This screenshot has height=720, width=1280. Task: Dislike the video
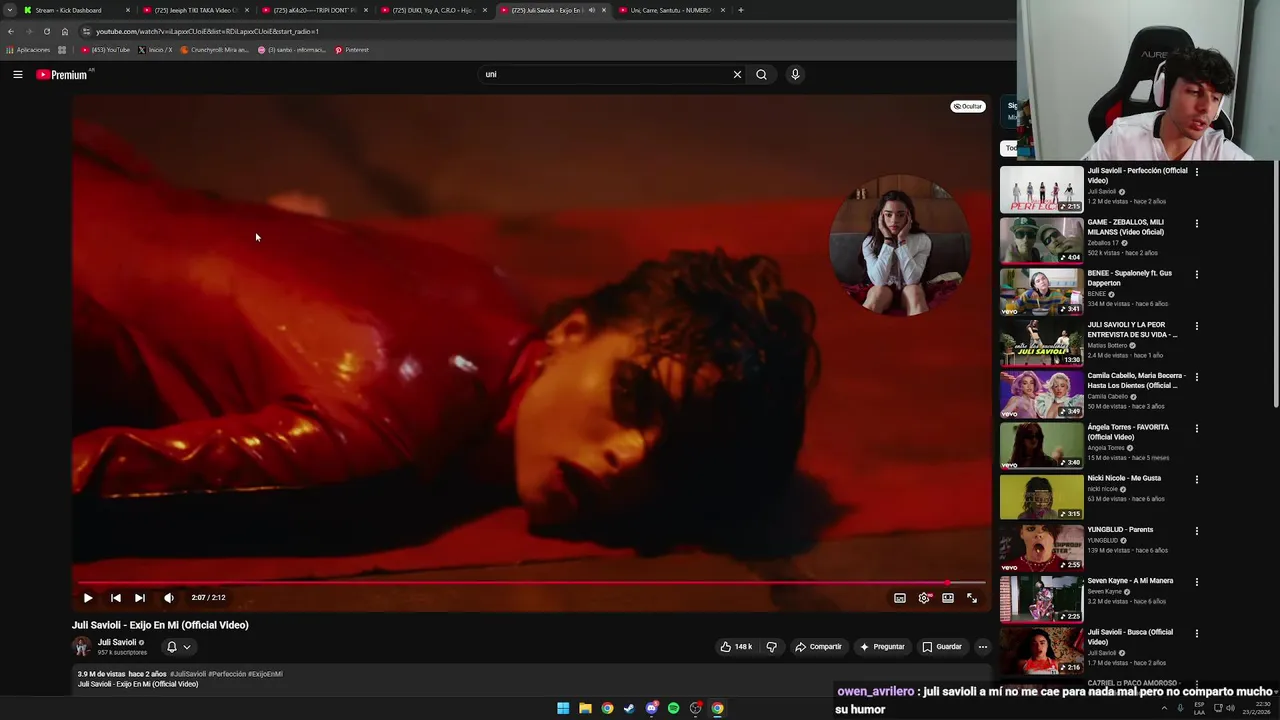(771, 647)
